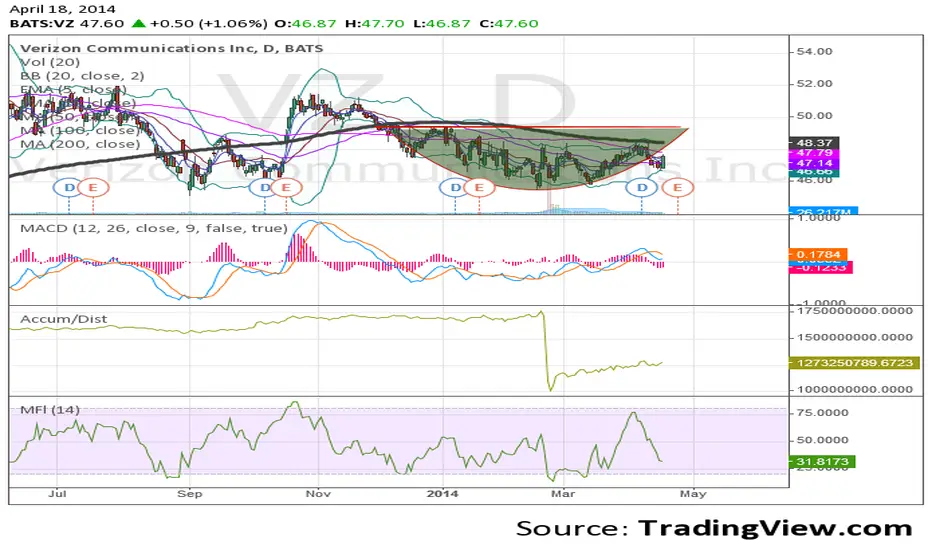Click the May time axis label

[693, 494]
